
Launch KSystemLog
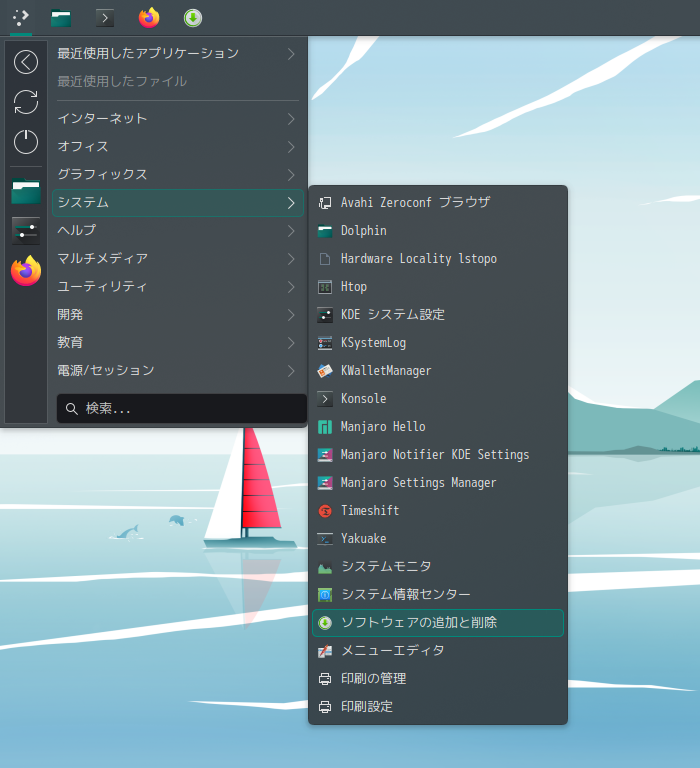coord(438,343)
